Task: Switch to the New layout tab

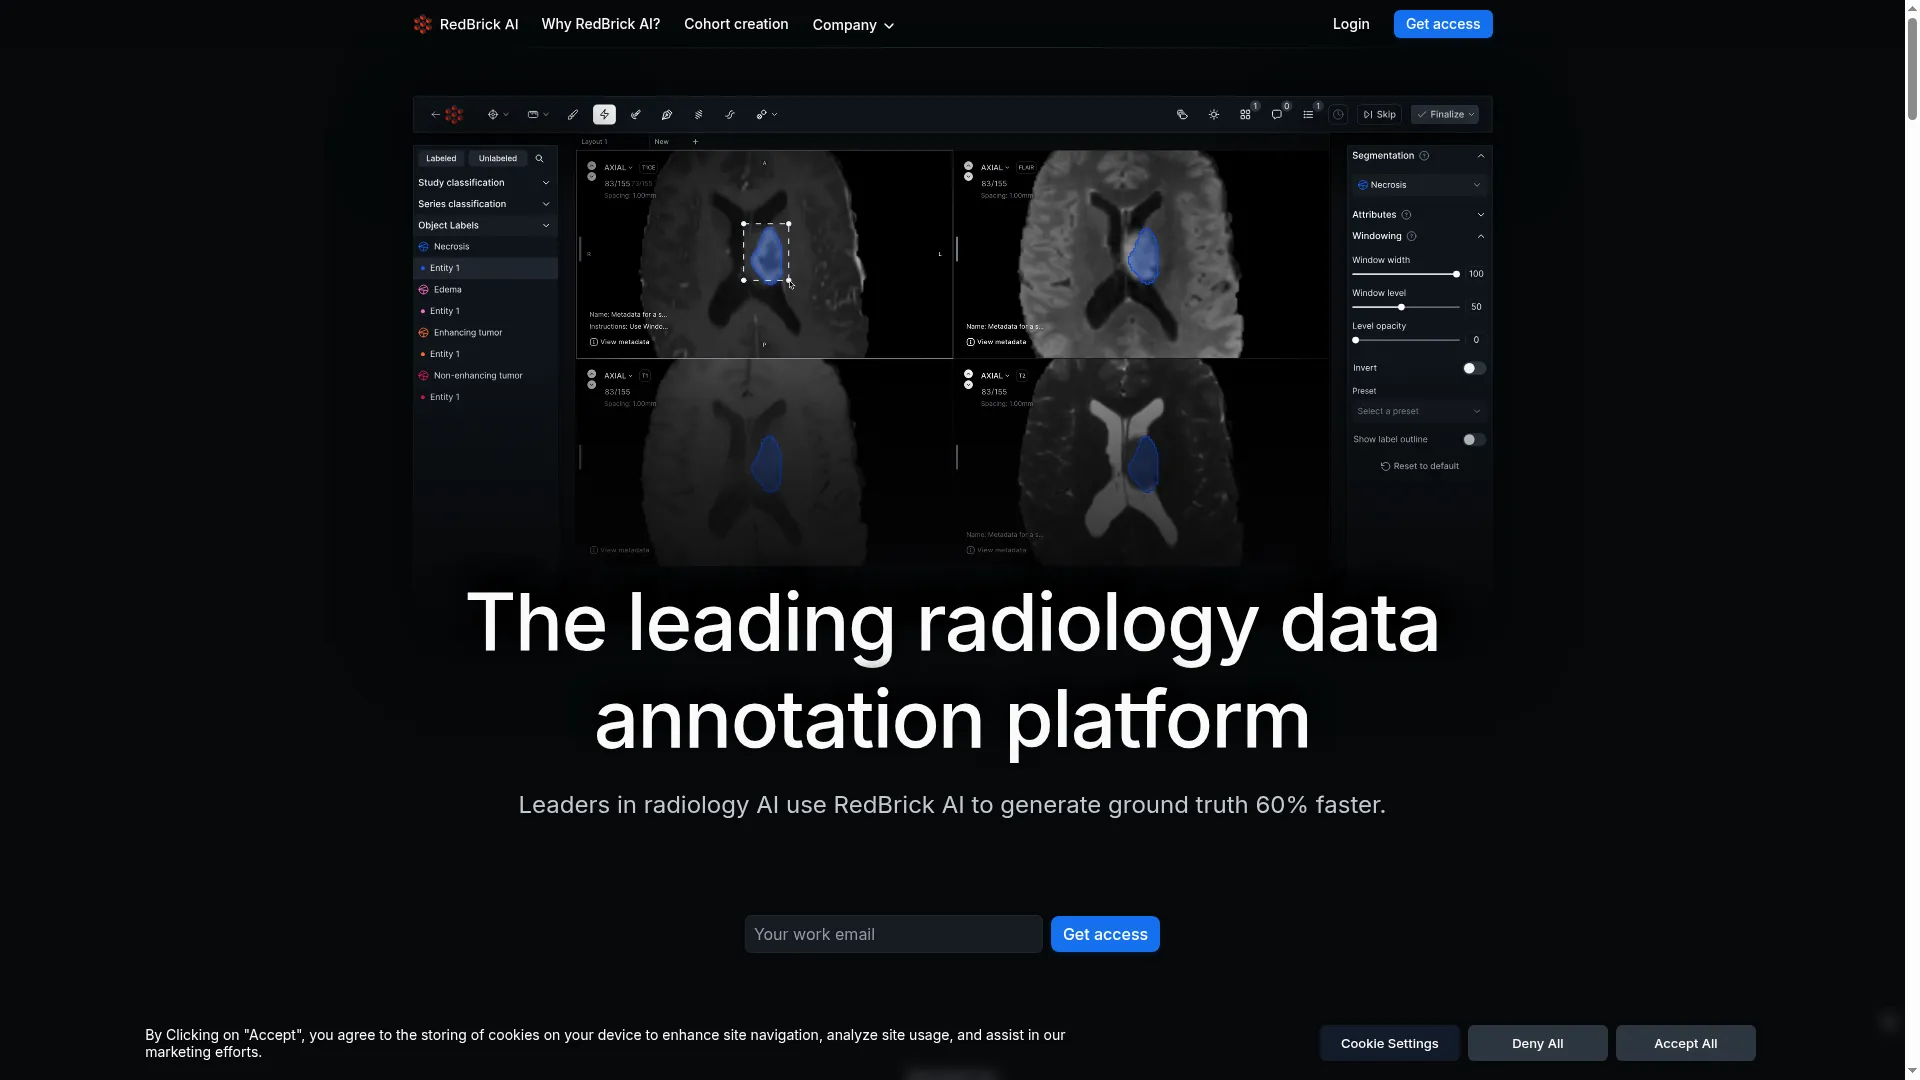Action: (x=661, y=142)
